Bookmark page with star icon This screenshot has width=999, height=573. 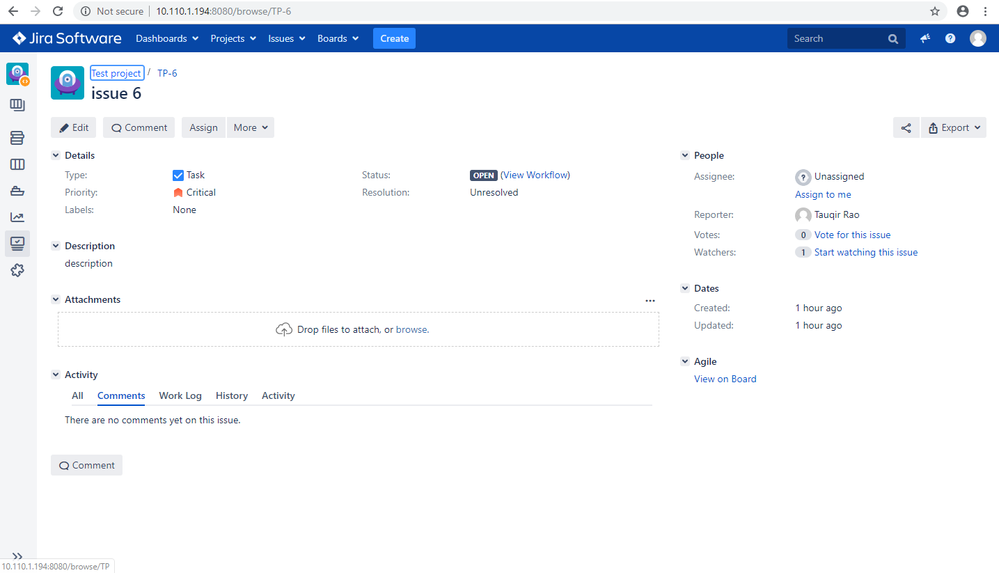pyautogui.click(x=935, y=11)
